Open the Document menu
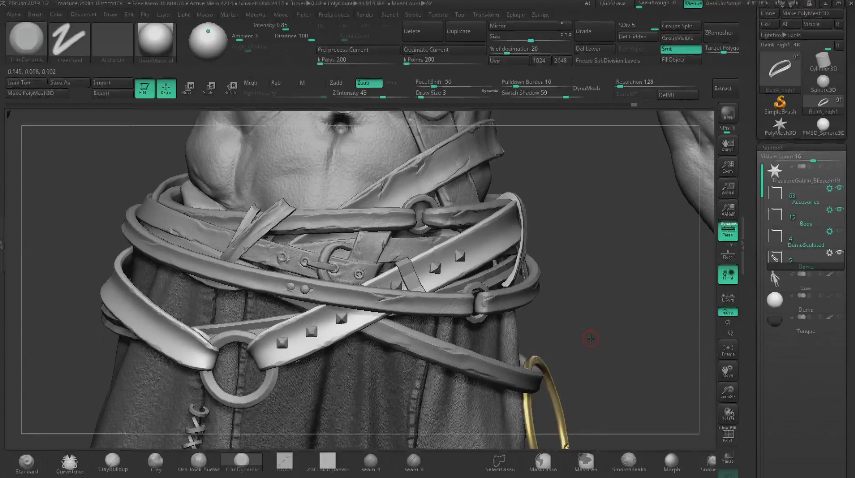Image resolution: width=855 pixels, height=478 pixels. point(83,15)
